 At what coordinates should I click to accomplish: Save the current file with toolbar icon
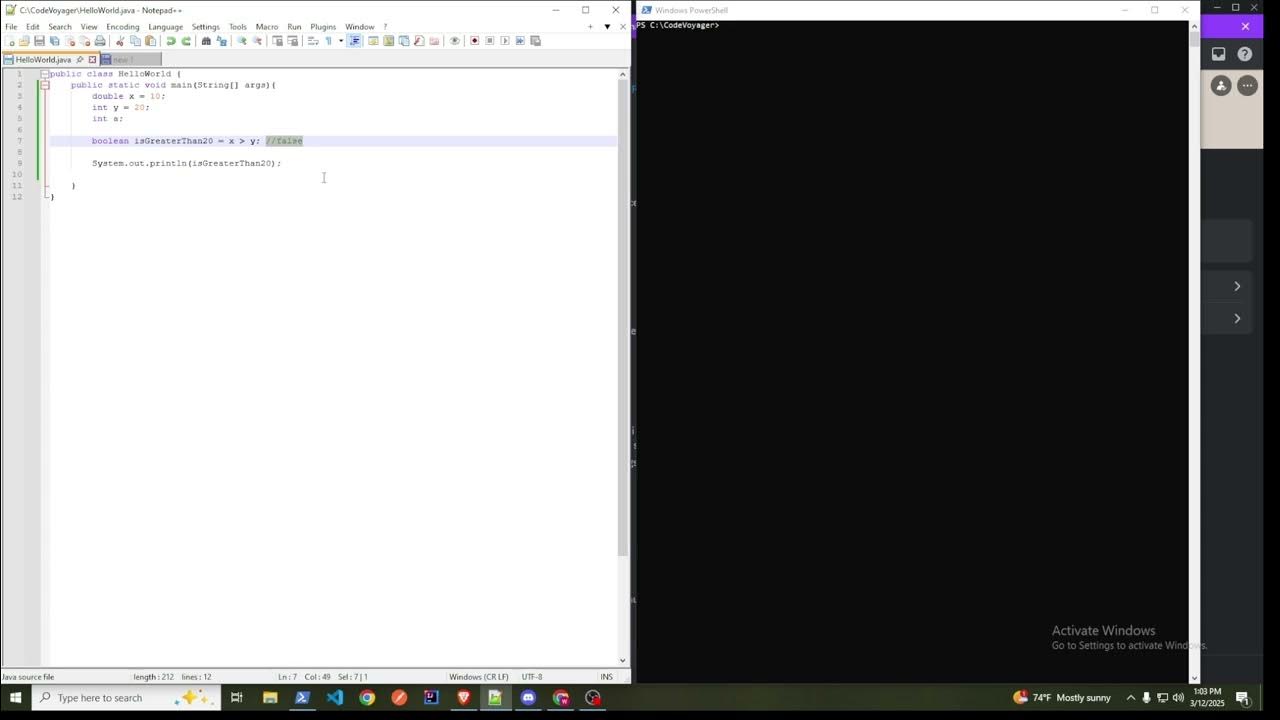pos(39,41)
